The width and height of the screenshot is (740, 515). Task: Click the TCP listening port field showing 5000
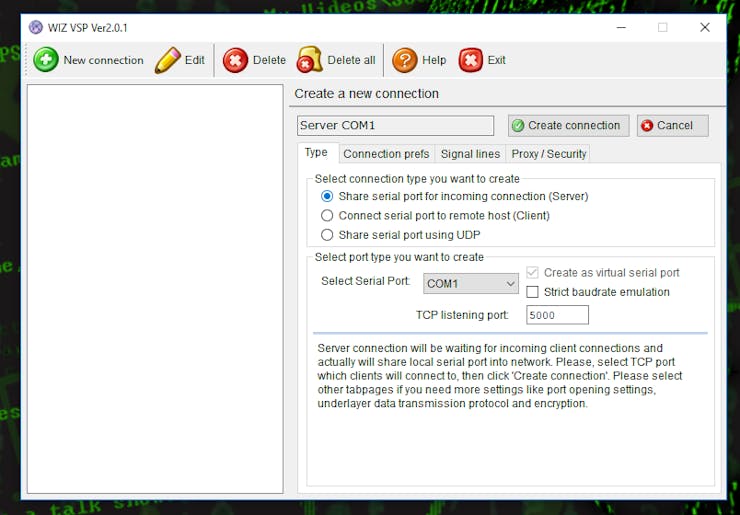click(x=557, y=315)
